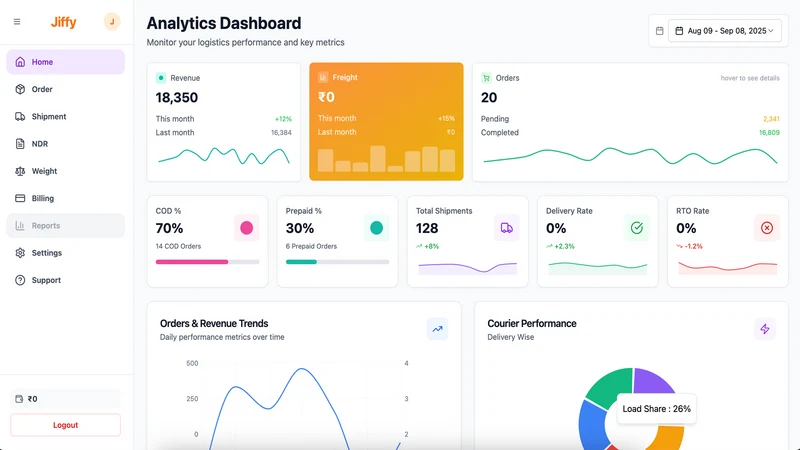Click the Delivery Rate +2.3% change

[x=560, y=246]
